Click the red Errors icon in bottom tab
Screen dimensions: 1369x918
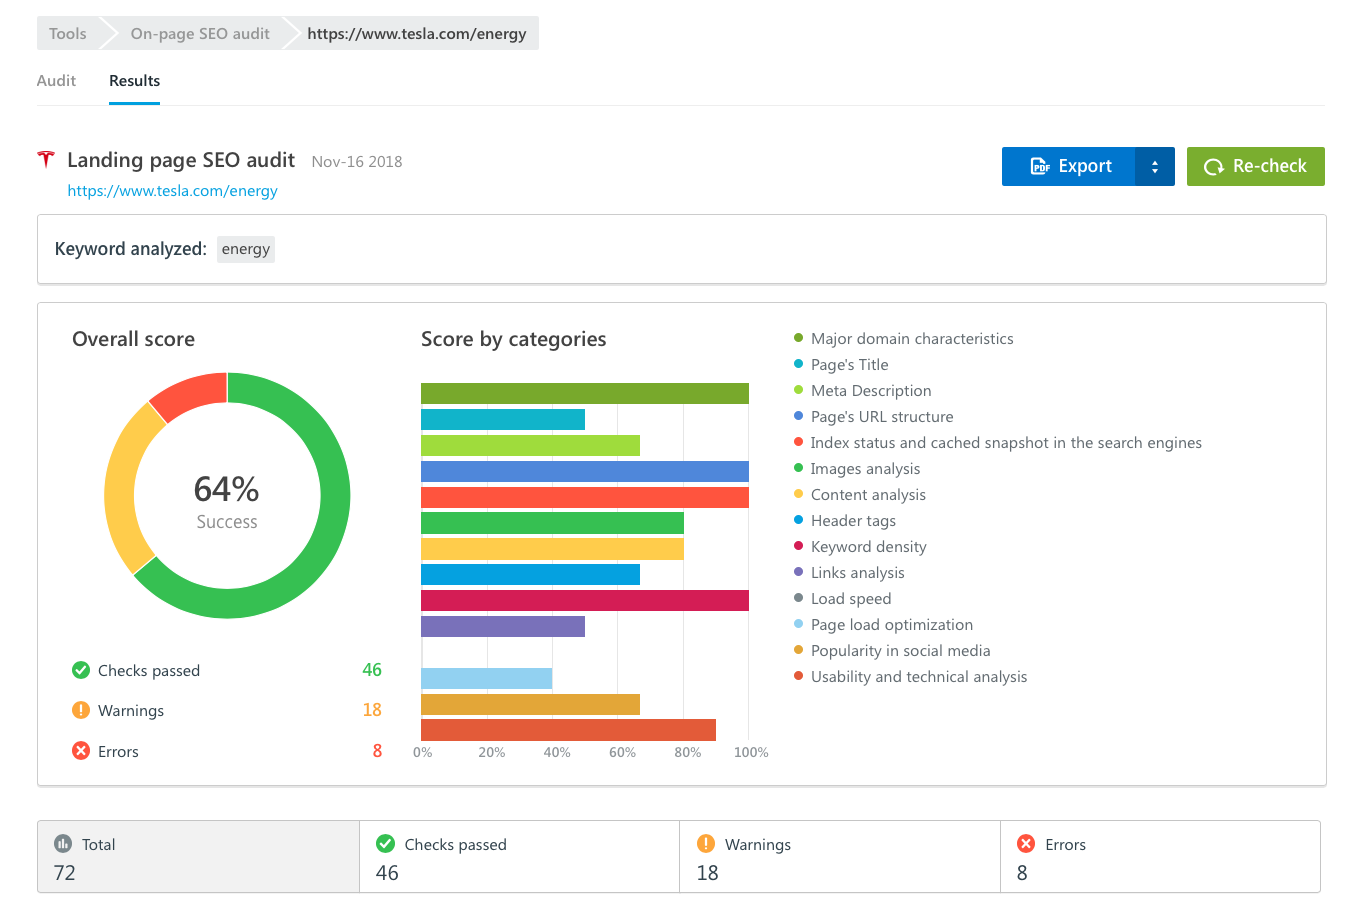coord(1026,844)
